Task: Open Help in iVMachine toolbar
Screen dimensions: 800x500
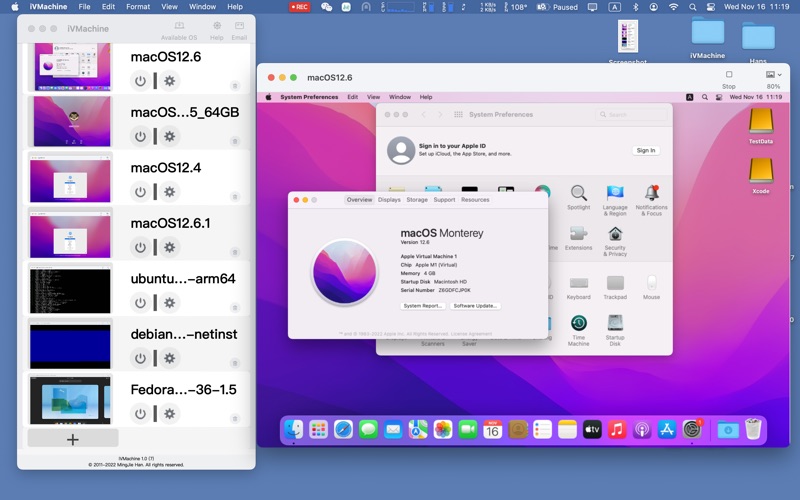Action: click(217, 31)
